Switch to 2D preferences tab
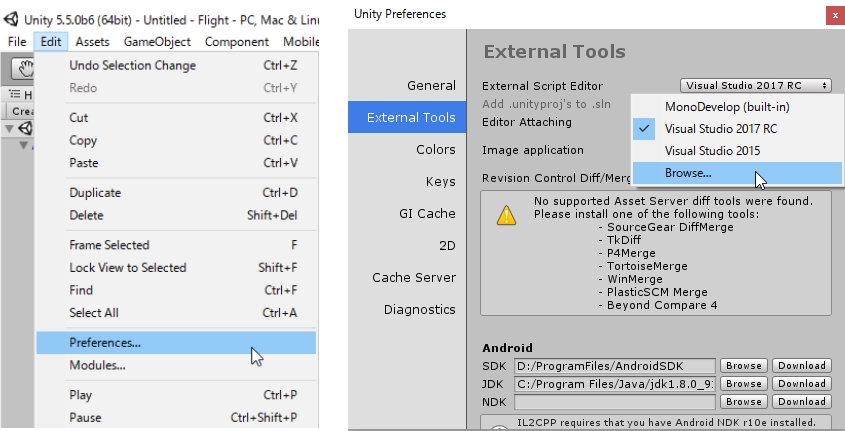The width and height of the screenshot is (845, 431). pyautogui.click(x=407, y=246)
